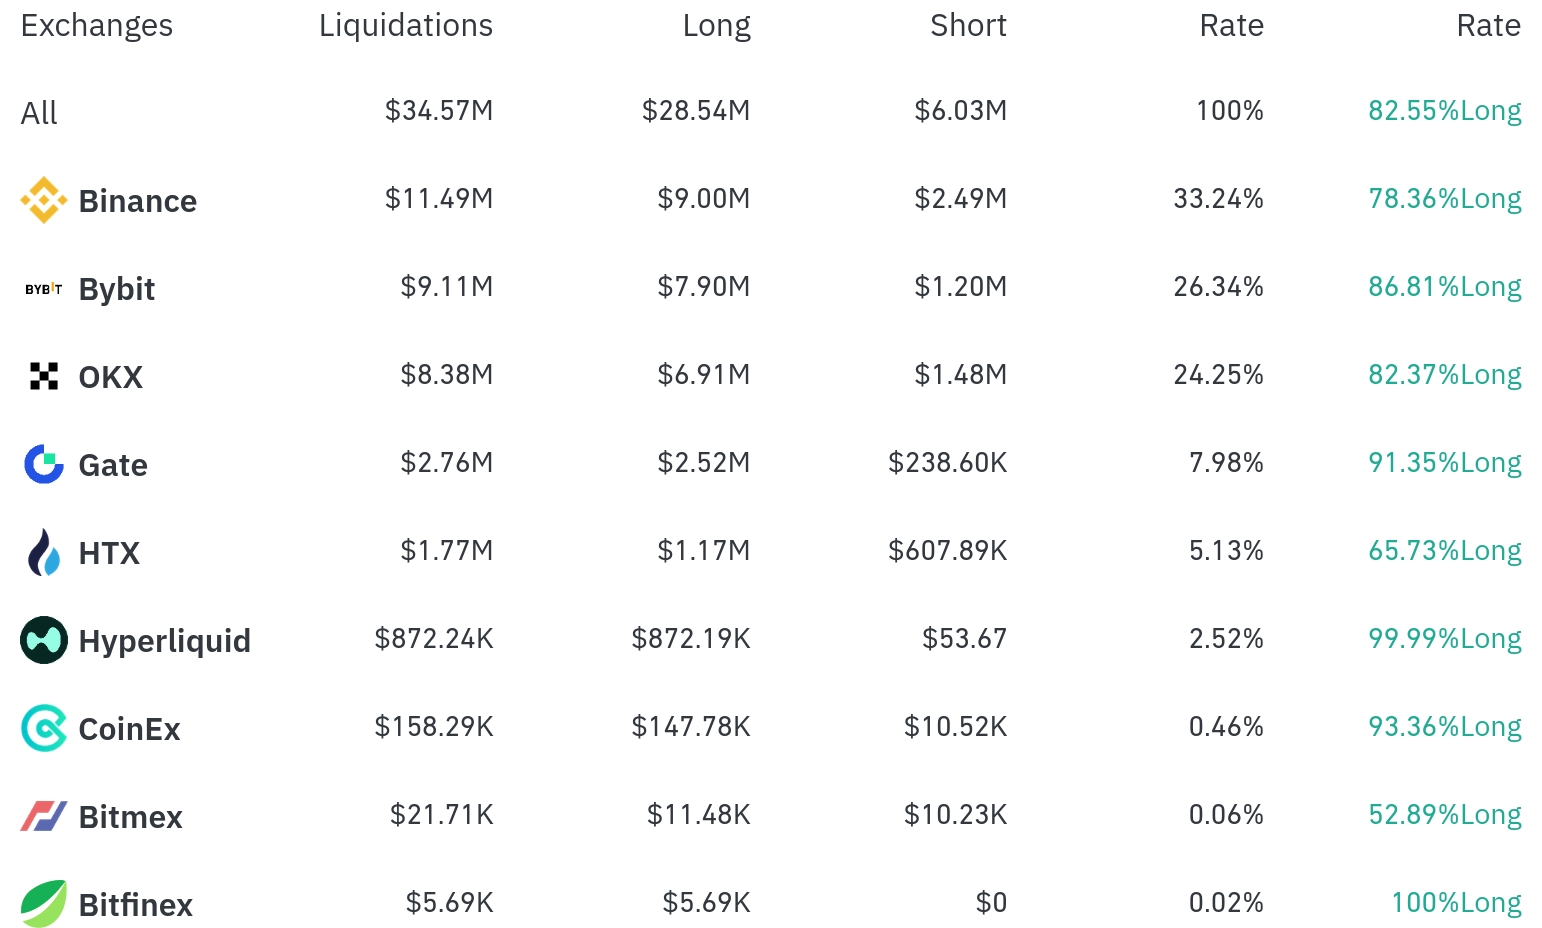Sort by the Long column header
Viewport: 1542px width, 928px height.
click(717, 25)
